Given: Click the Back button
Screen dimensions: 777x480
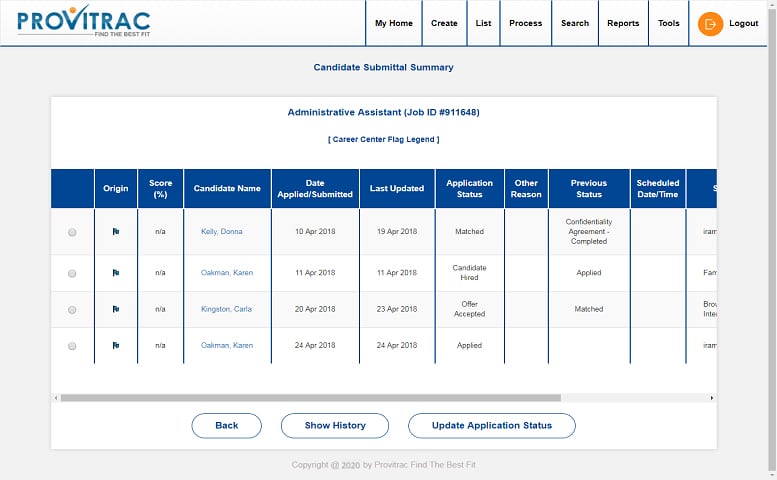Looking at the screenshot, I should pyautogui.click(x=226, y=426).
